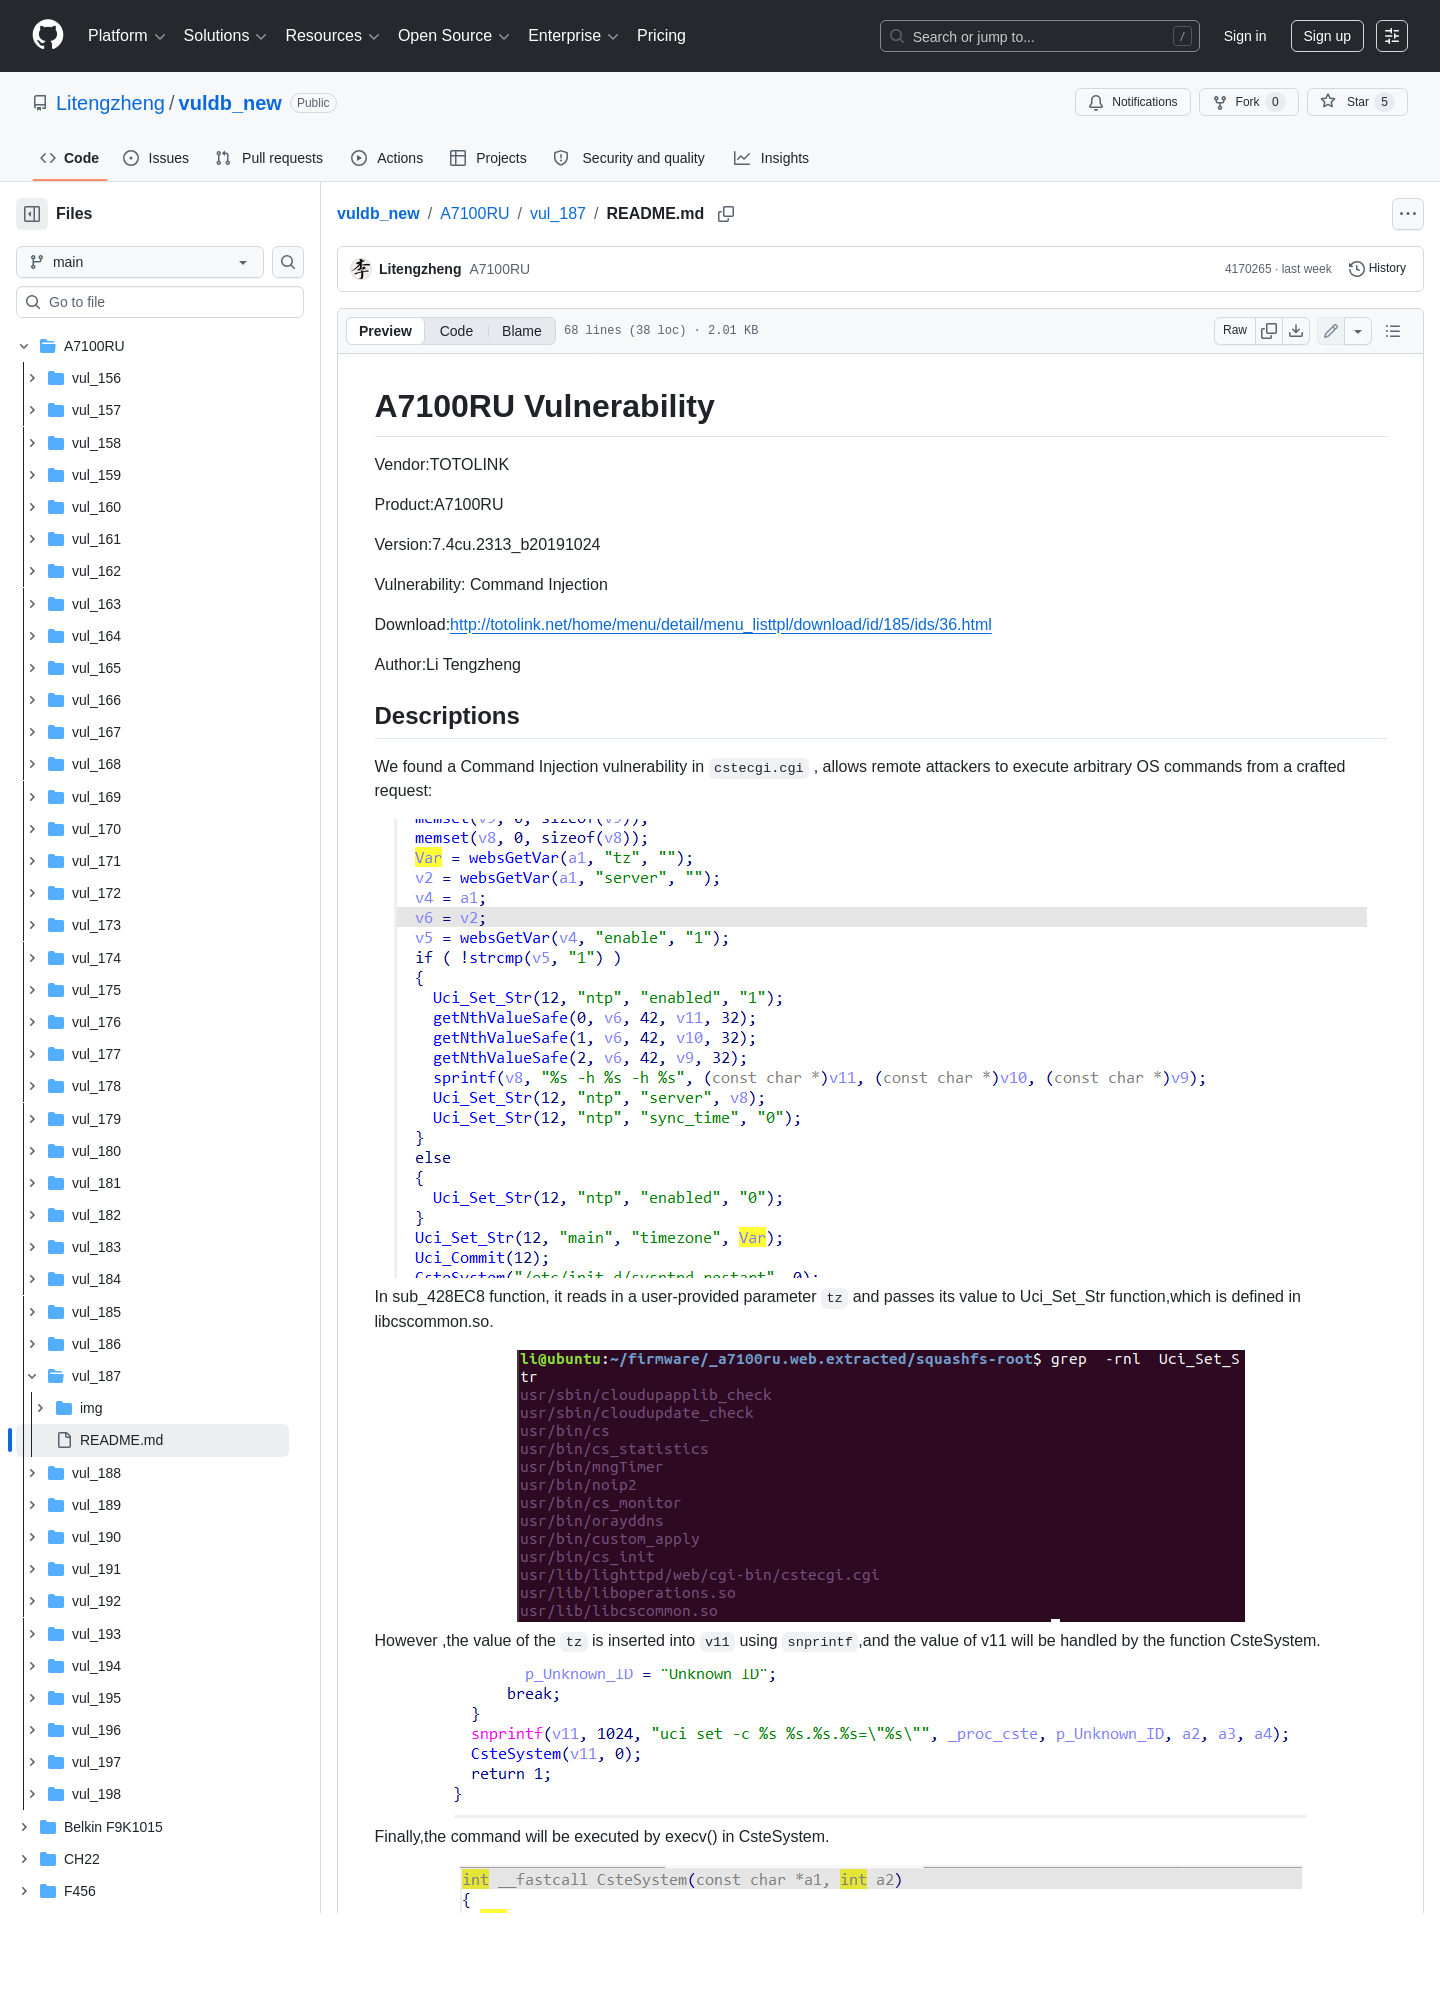Switch to Code view of README
This screenshot has width=1440, height=2000.
456,331
